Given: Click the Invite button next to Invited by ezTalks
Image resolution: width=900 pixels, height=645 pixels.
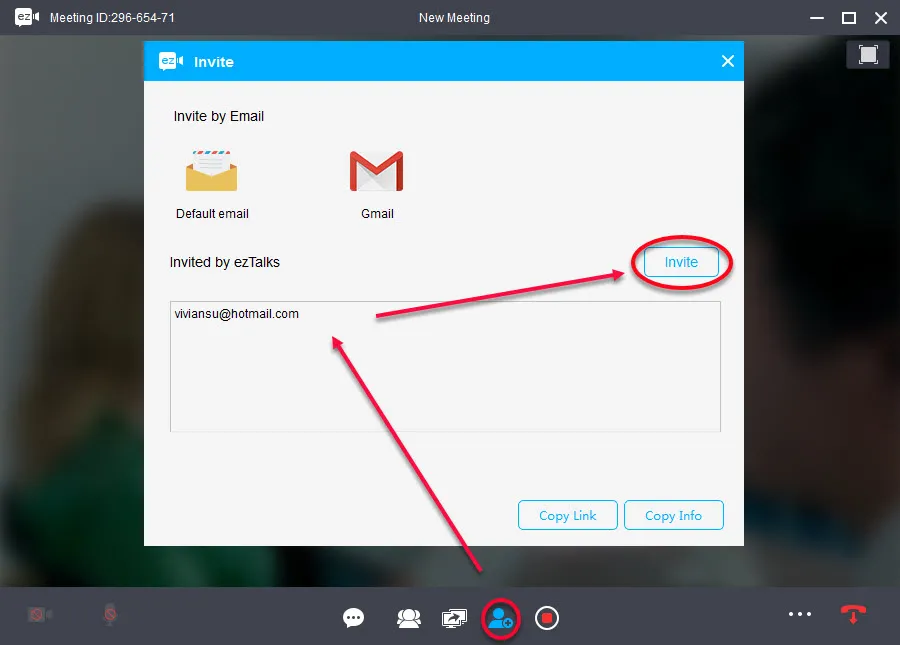Looking at the screenshot, I should pos(681,262).
